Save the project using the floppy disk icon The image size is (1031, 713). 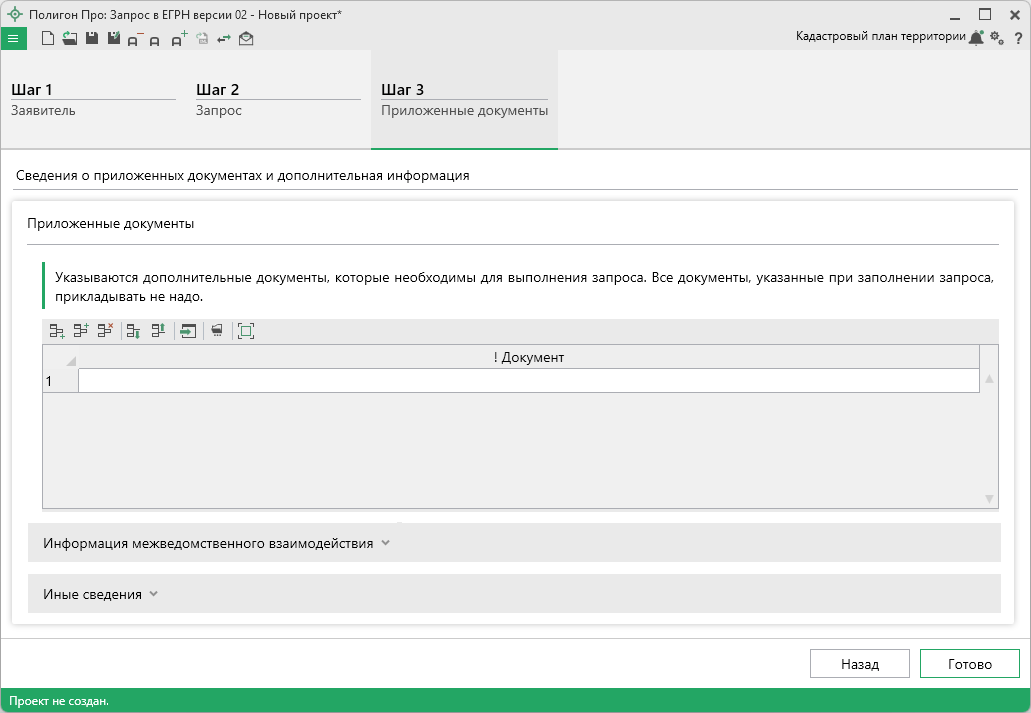(x=92, y=39)
